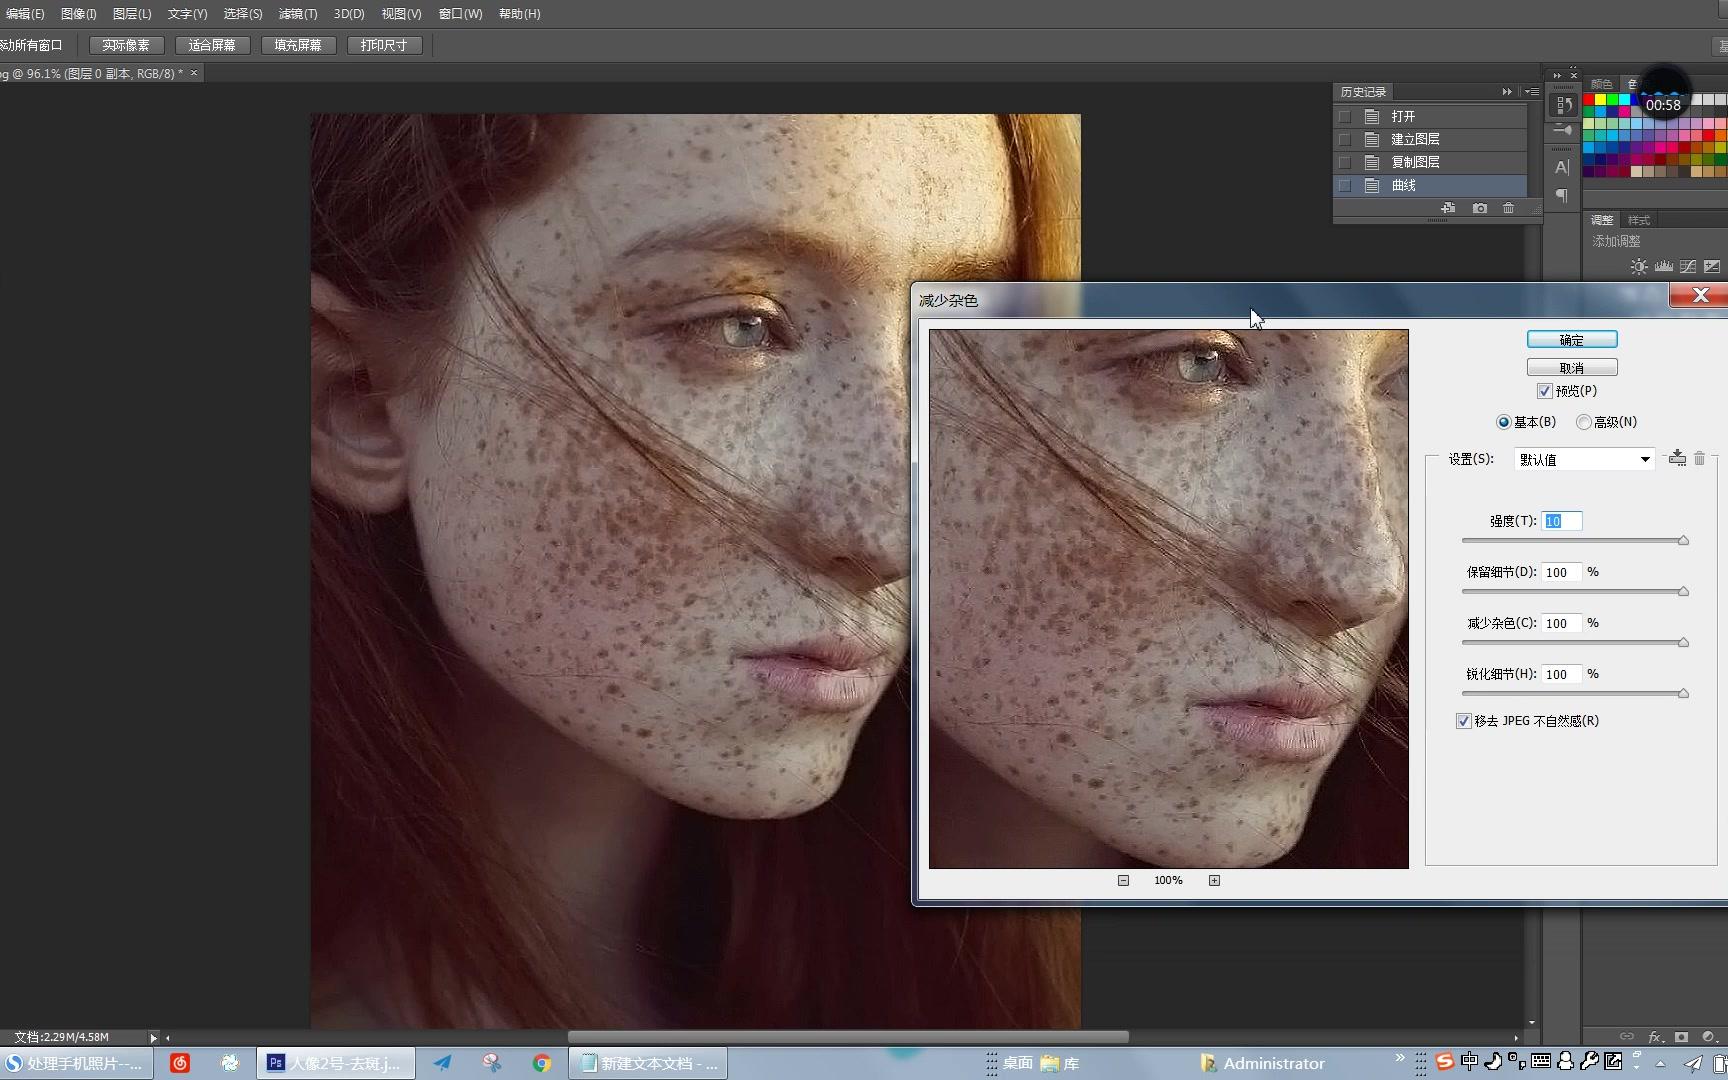Toggle 移去 JPEG 不自然感 checkbox
The width and height of the screenshot is (1728, 1080).
[x=1464, y=721]
